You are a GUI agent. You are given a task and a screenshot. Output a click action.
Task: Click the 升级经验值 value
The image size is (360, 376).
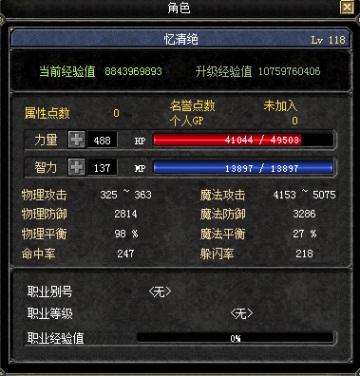289,71
